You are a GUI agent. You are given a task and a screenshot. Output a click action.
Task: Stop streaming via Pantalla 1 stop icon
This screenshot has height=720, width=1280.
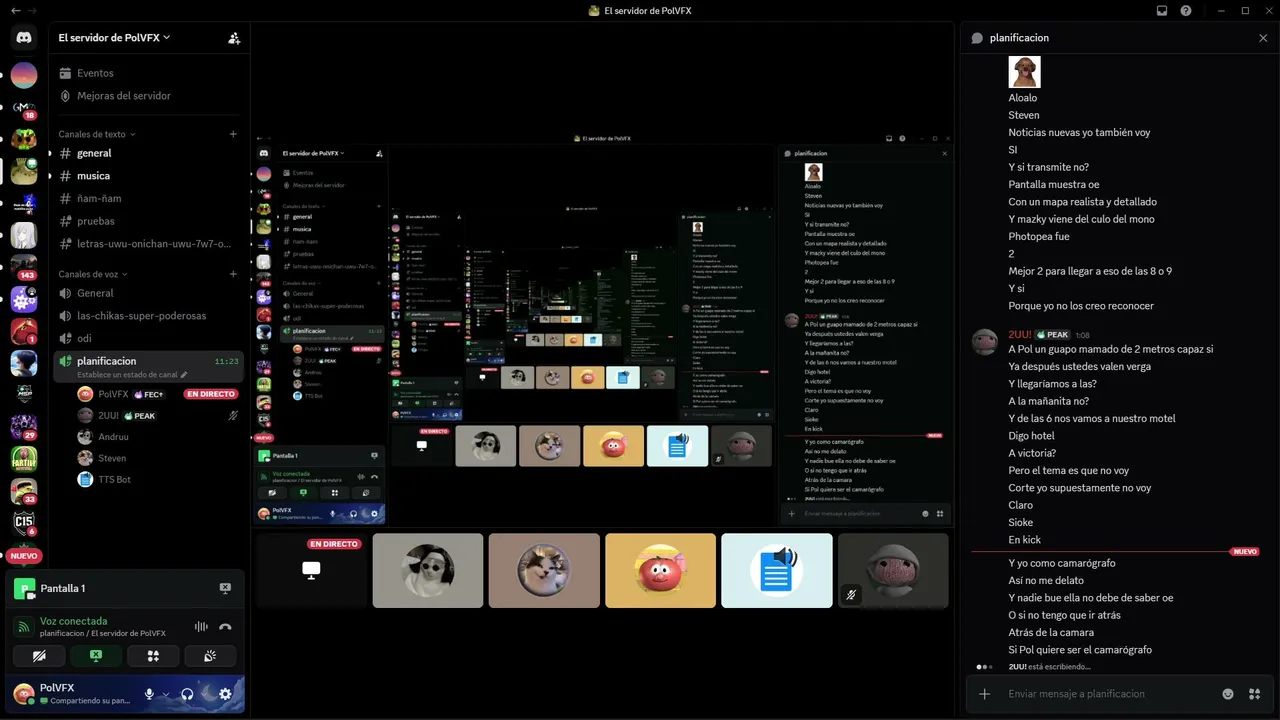[x=225, y=588]
